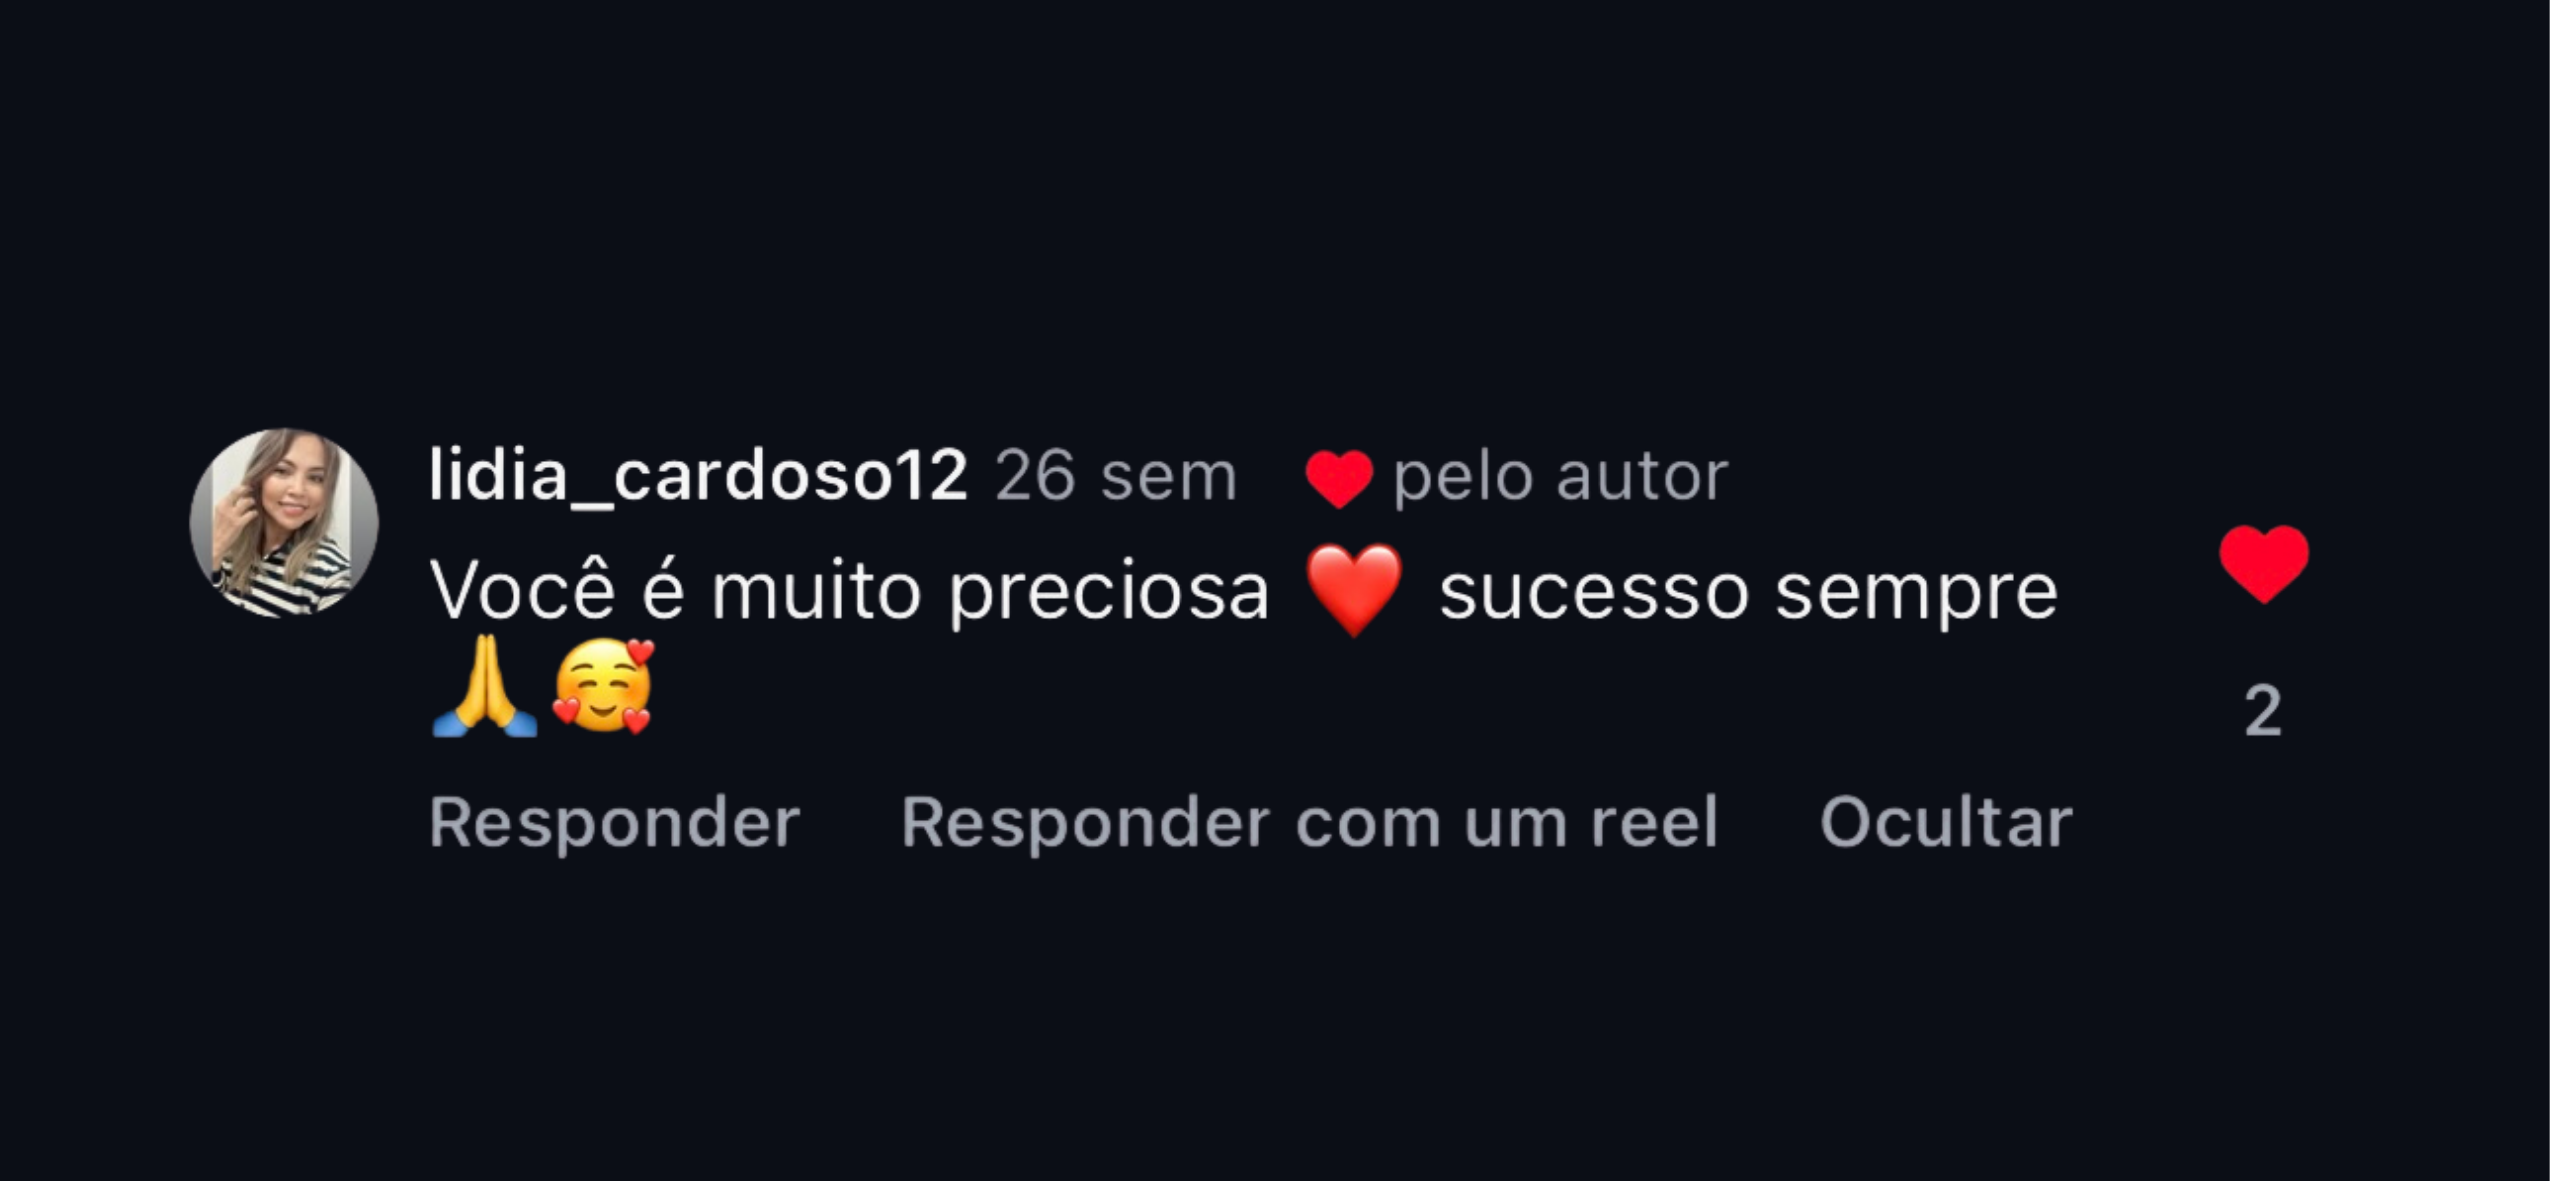Click the red heart emoji after preciosa
This screenshot has height=1181, width=2551.
pyautogui.click(x=1354, y=590)
